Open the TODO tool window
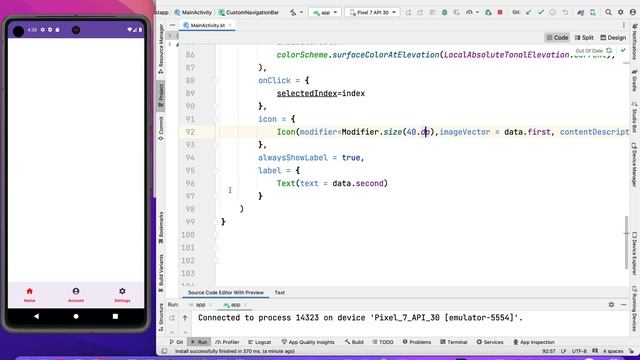The height and width of the screenshot is (360, 640). tap(382, 342)
